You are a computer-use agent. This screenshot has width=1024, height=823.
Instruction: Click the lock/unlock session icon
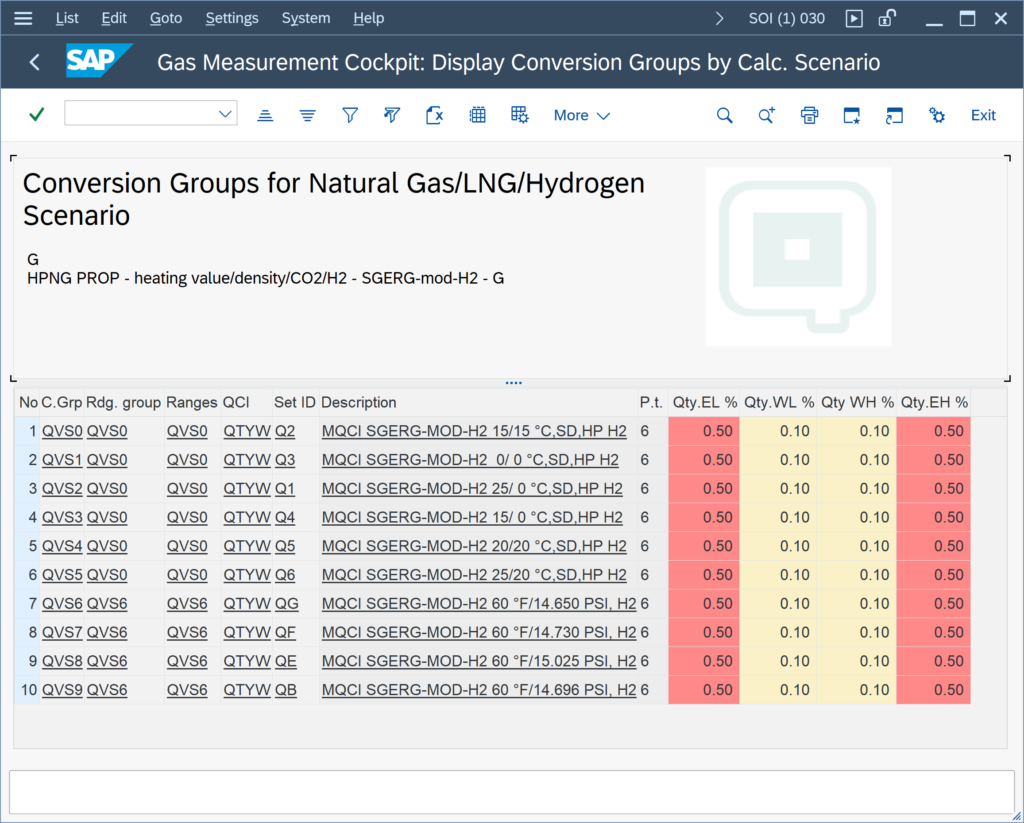pos(886,18)
